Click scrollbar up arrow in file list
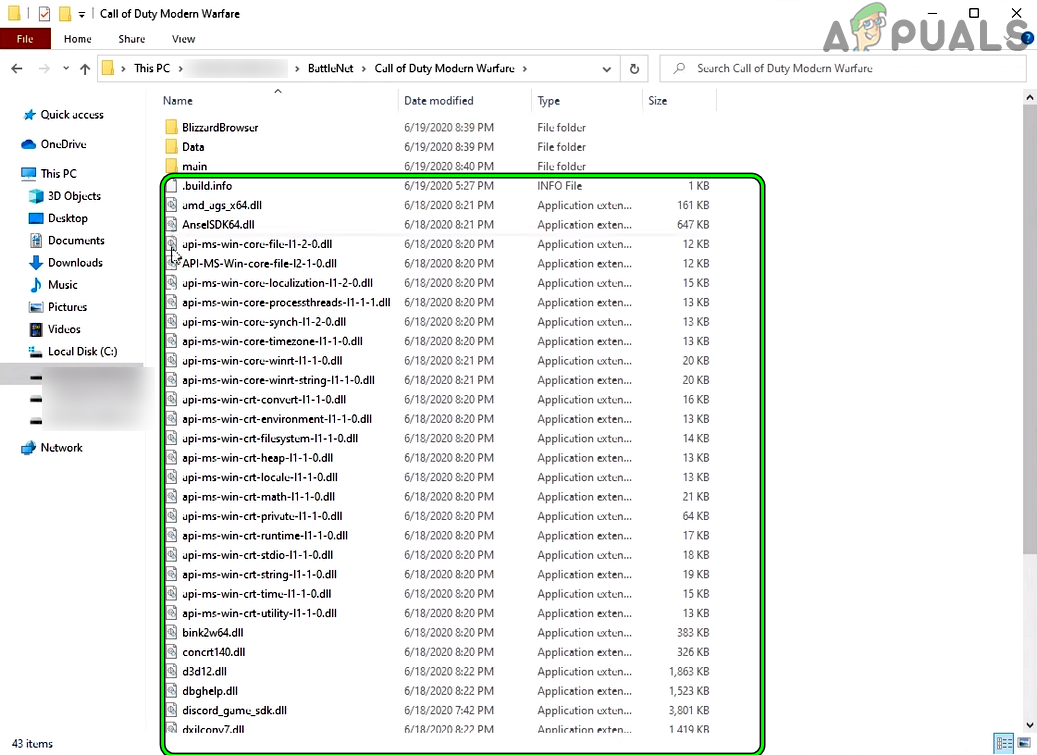The height and width of the screenshot is (755, 1037). [1029, 97]
